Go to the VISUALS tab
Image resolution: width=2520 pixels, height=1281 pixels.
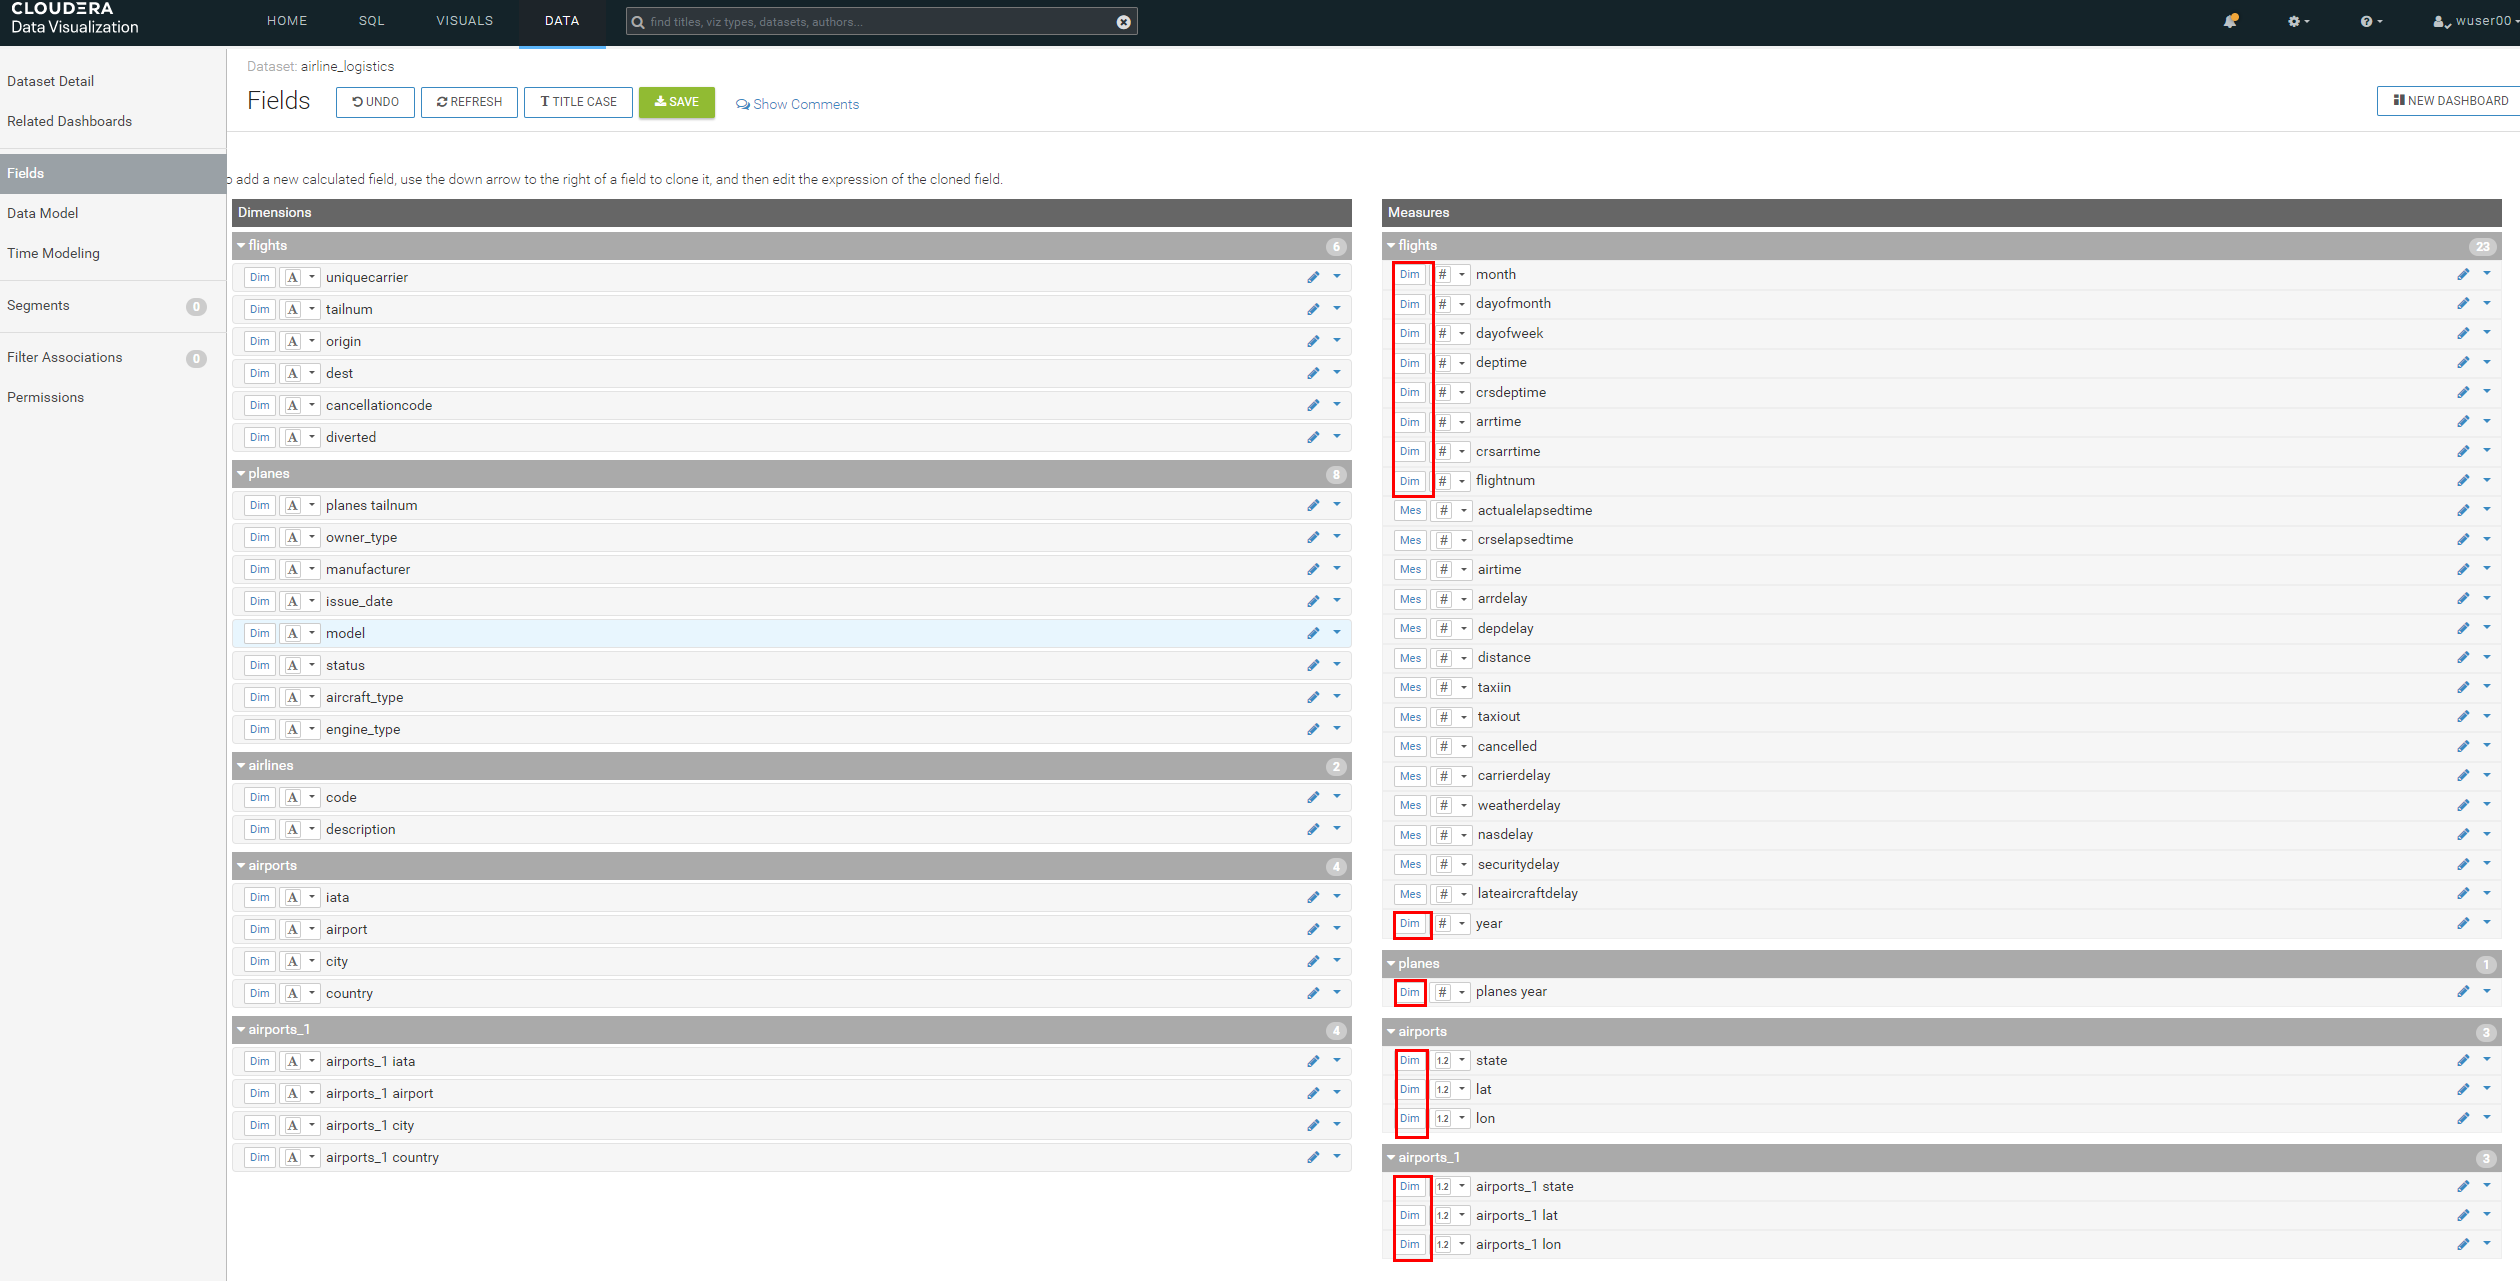[x=464, y=21]
